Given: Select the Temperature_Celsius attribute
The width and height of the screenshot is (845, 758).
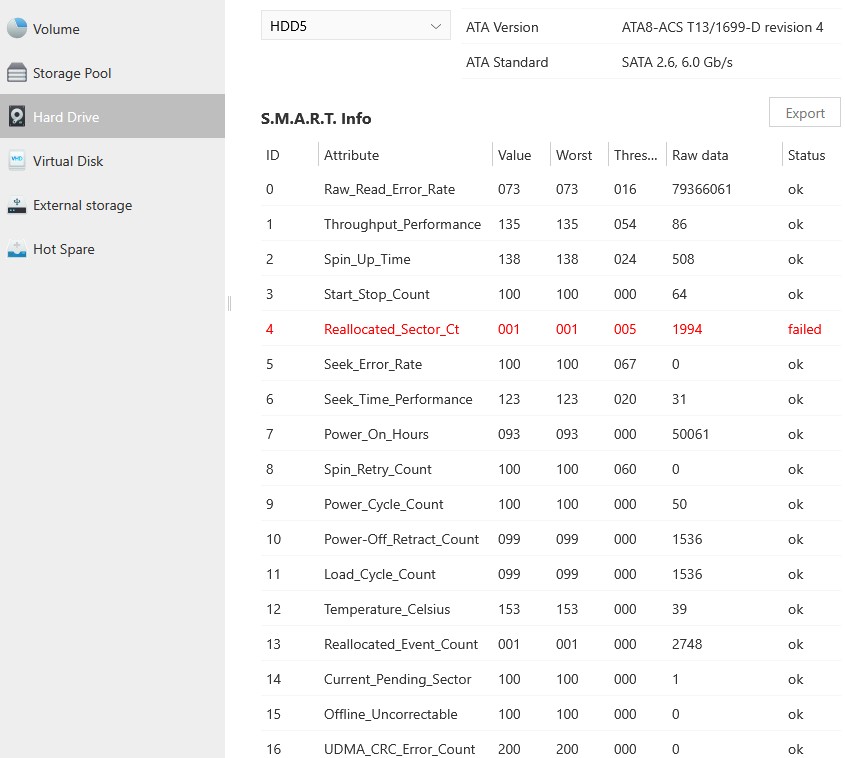Looking at the screenshot, I should 386,609.
